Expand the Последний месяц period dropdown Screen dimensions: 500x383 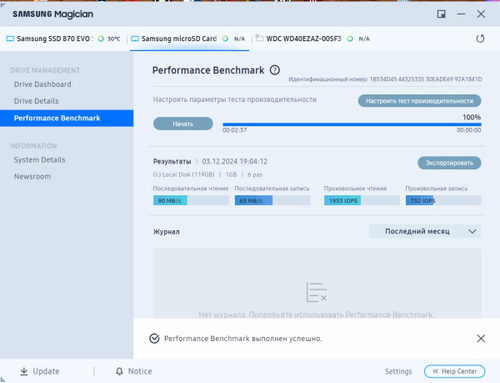(x=425, y=231)
